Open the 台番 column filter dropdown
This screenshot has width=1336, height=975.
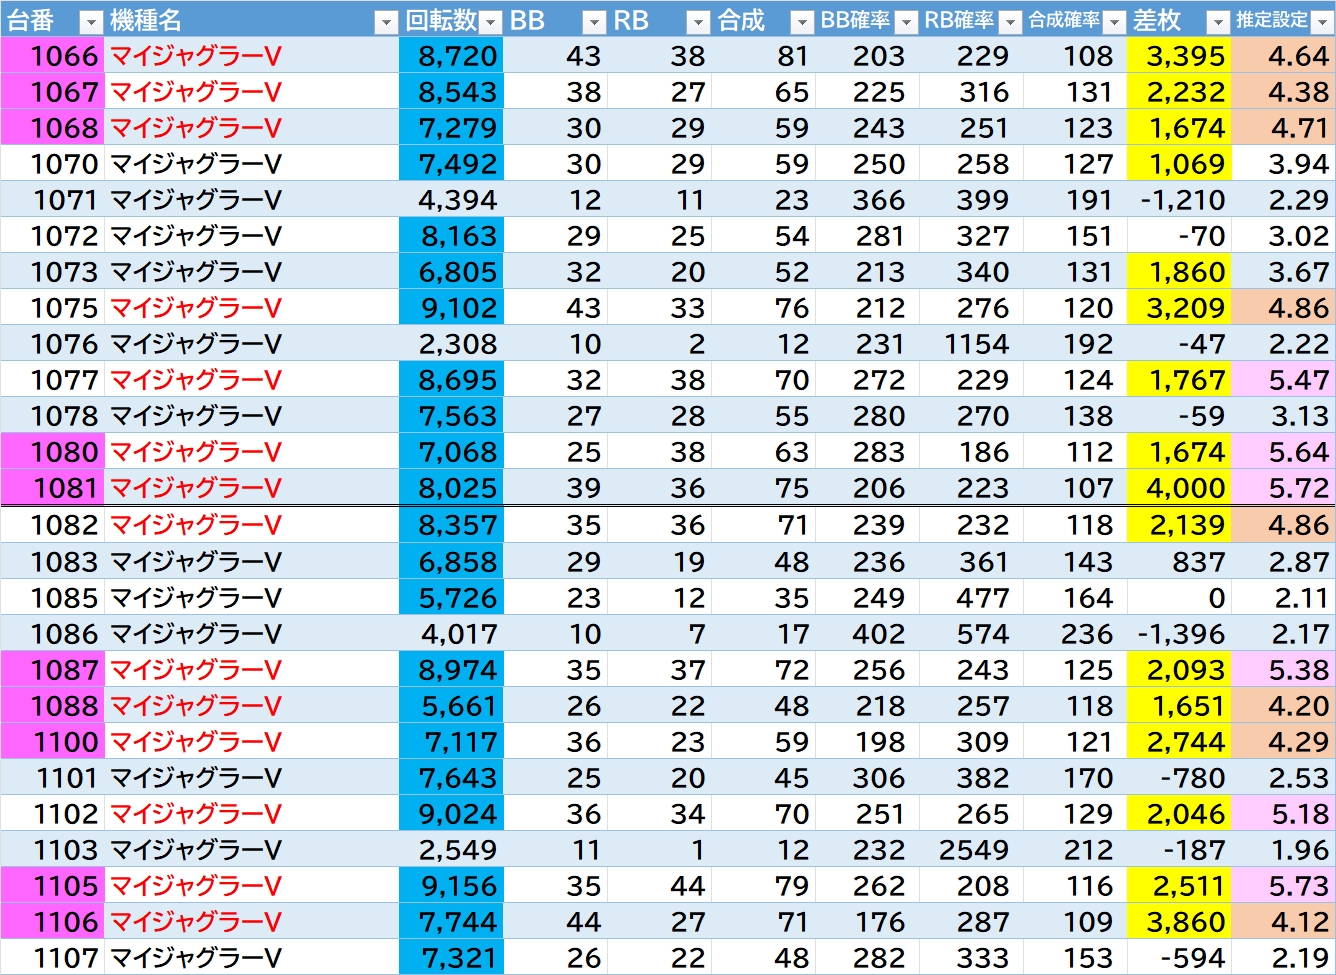pyautogui.click(x=90, y=22)
